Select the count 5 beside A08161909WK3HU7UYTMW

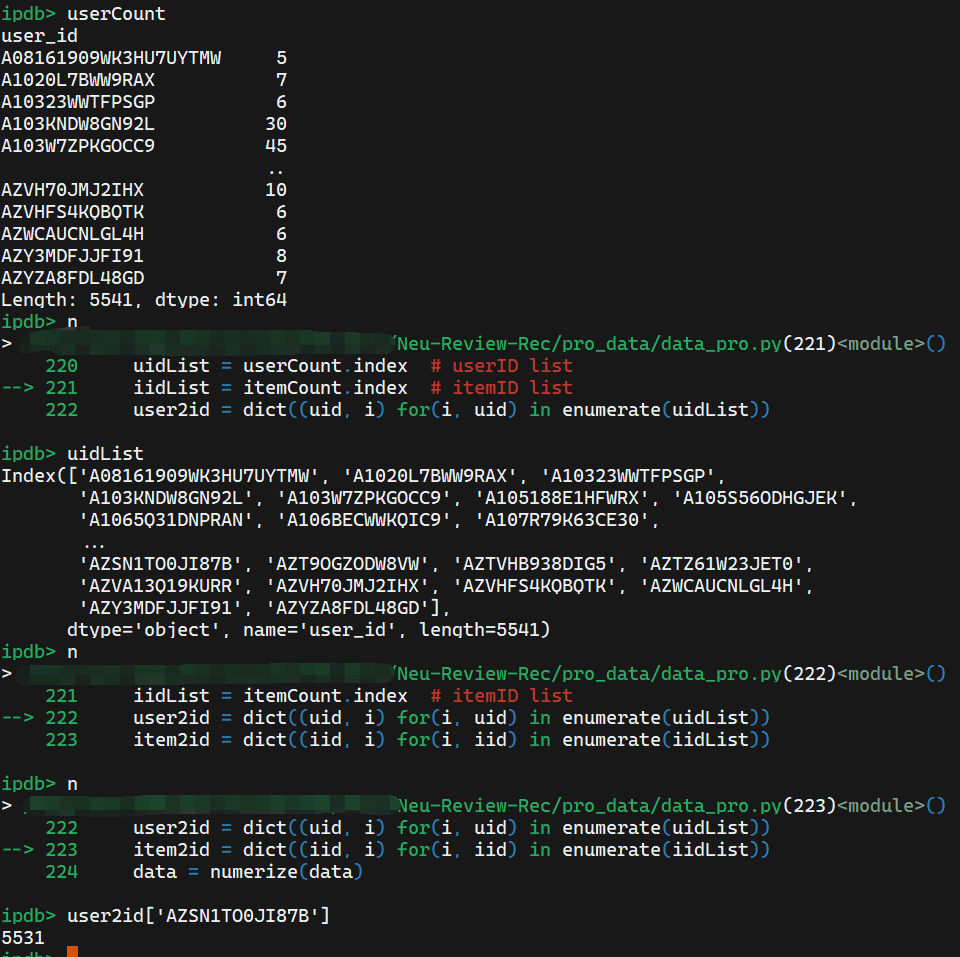coord(282,58)
